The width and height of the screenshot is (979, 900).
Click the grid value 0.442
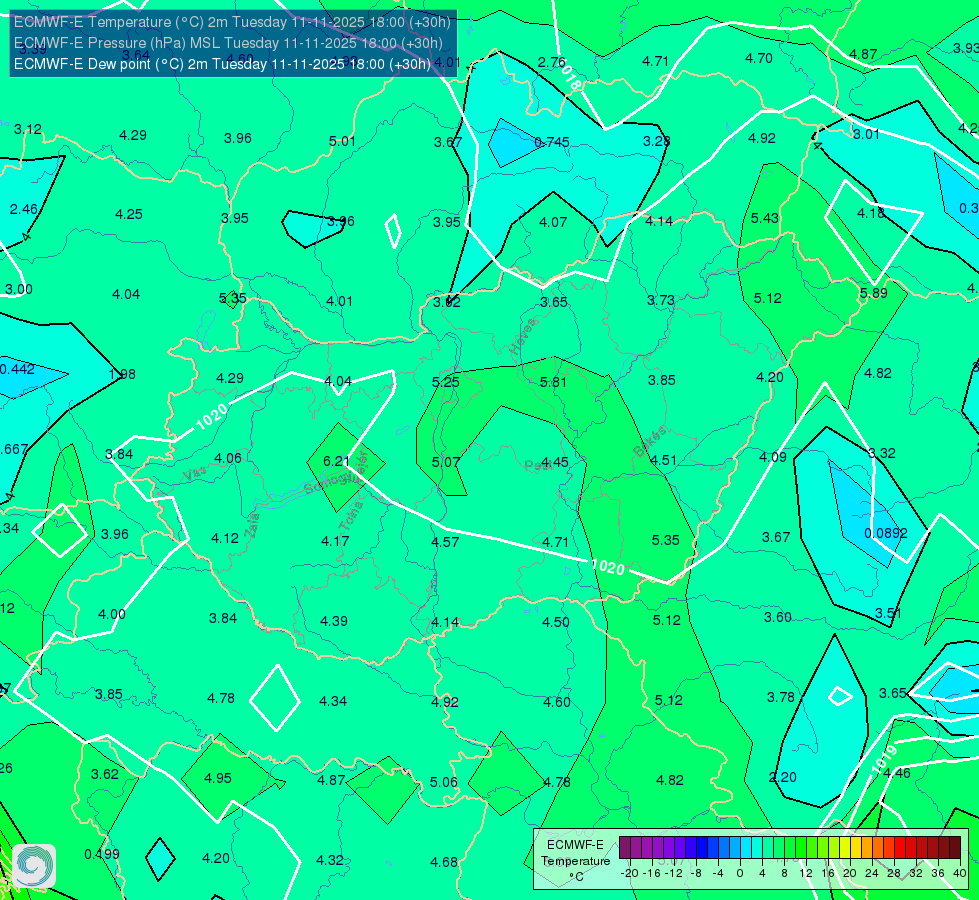coord(17,369)
